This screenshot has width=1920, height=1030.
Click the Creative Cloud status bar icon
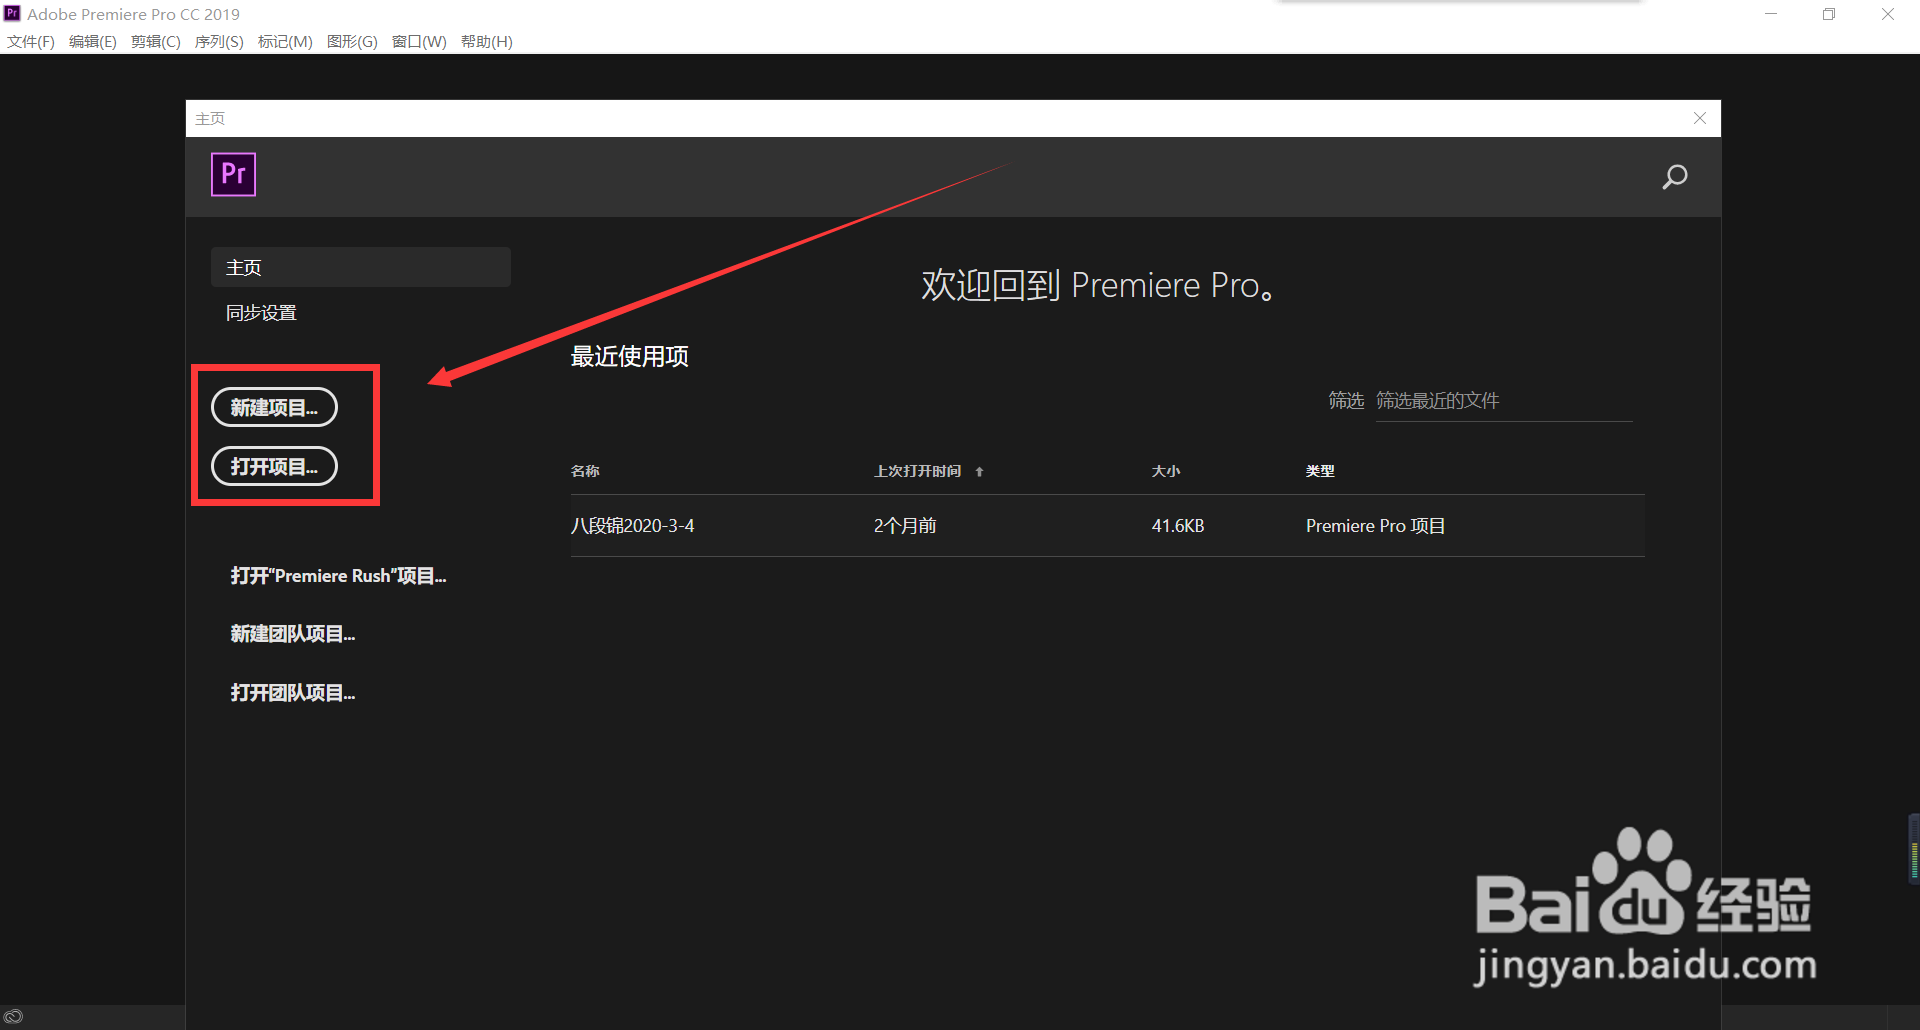tap(13, 1017)
